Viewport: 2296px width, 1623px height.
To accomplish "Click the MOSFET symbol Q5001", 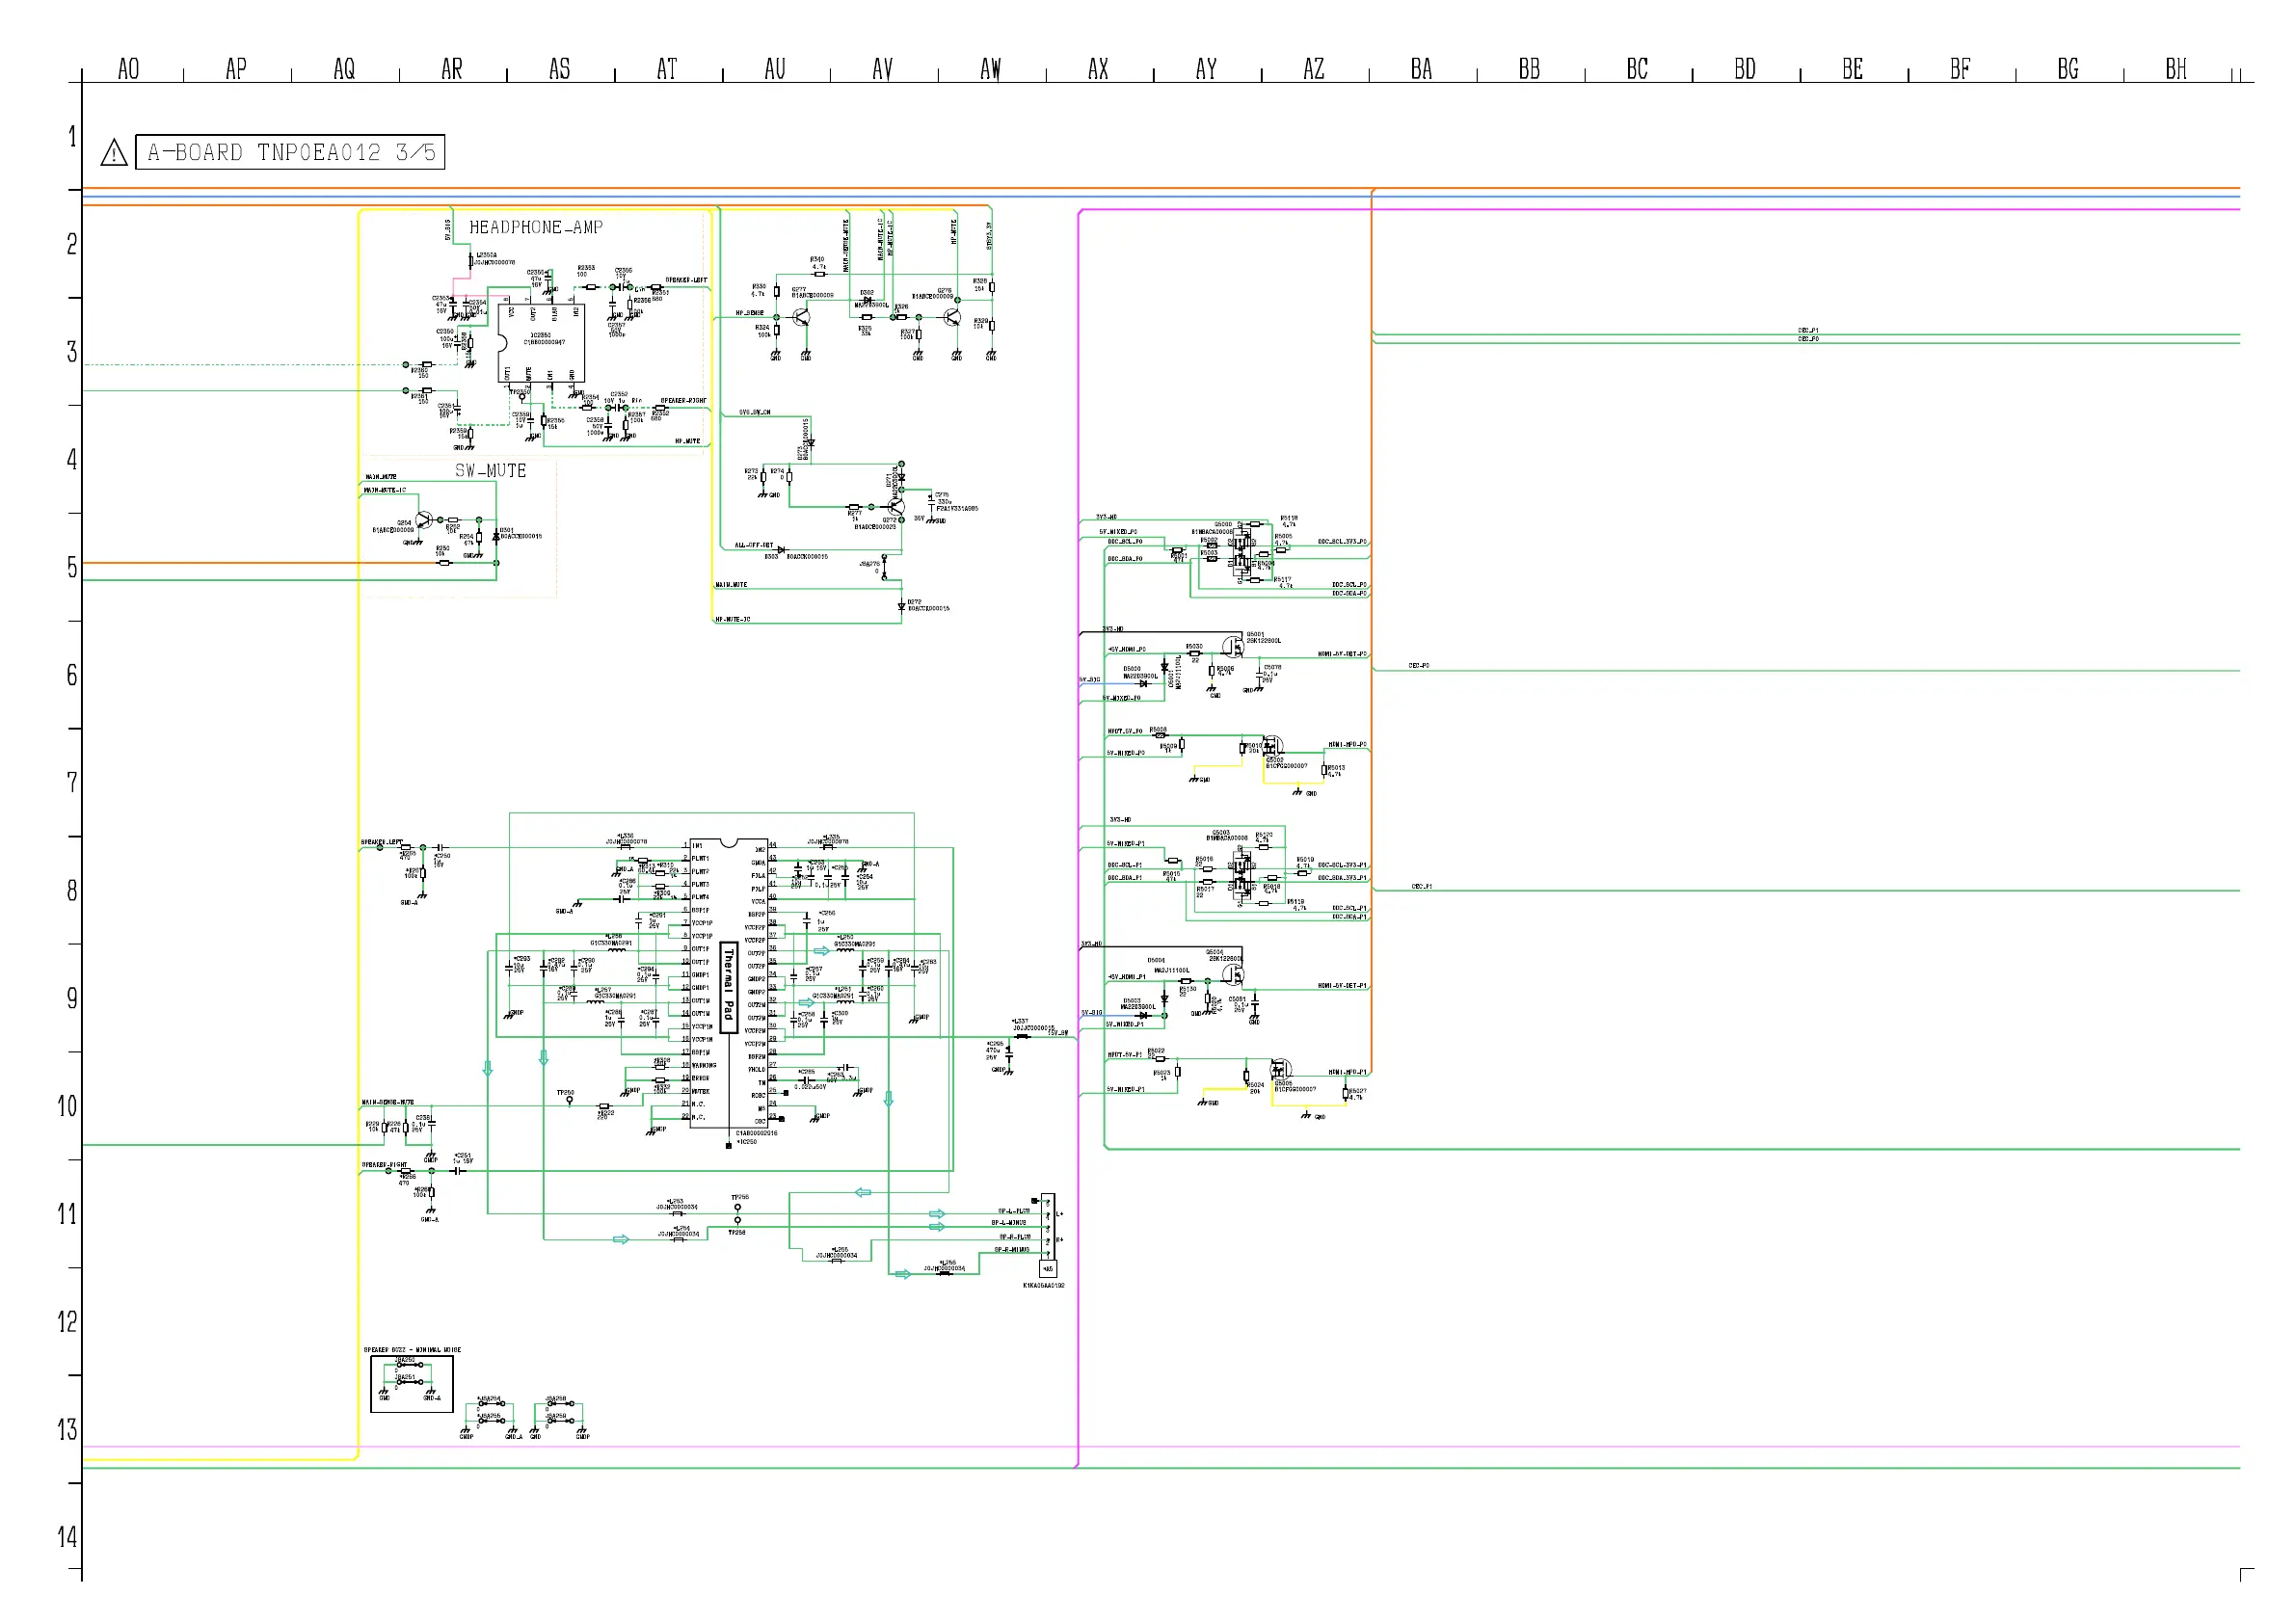I will pyautogui.click(x=1233, y=645).
